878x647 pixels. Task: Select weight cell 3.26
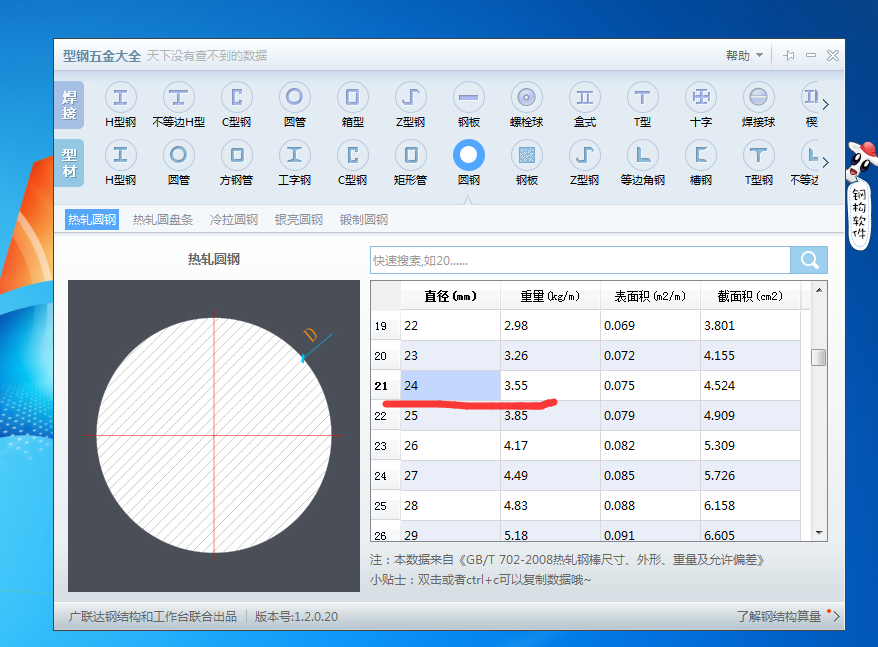coord(550,356)
